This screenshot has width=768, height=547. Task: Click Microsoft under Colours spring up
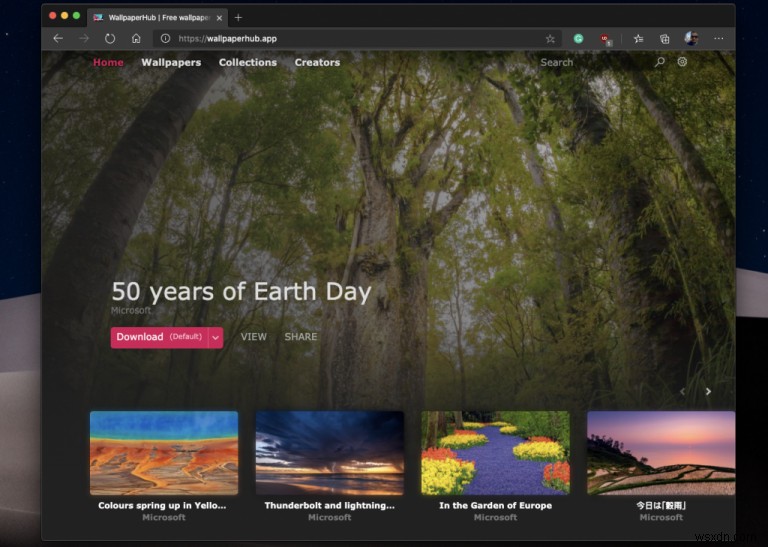pos(164,517)
